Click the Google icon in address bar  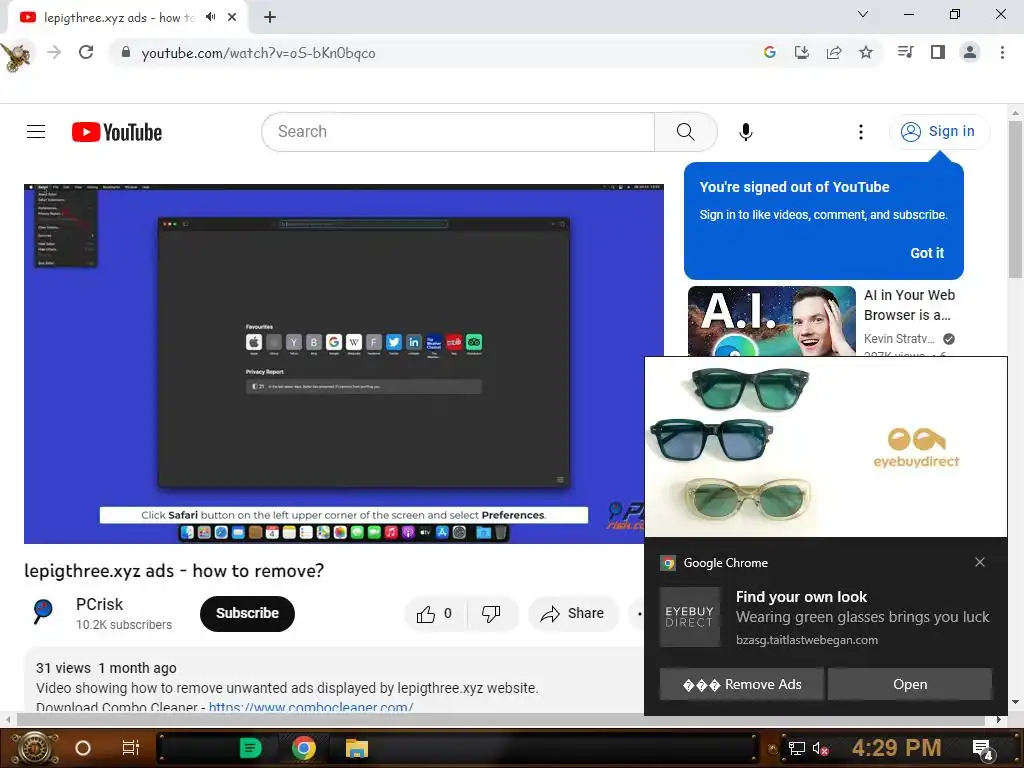[770, 52]
